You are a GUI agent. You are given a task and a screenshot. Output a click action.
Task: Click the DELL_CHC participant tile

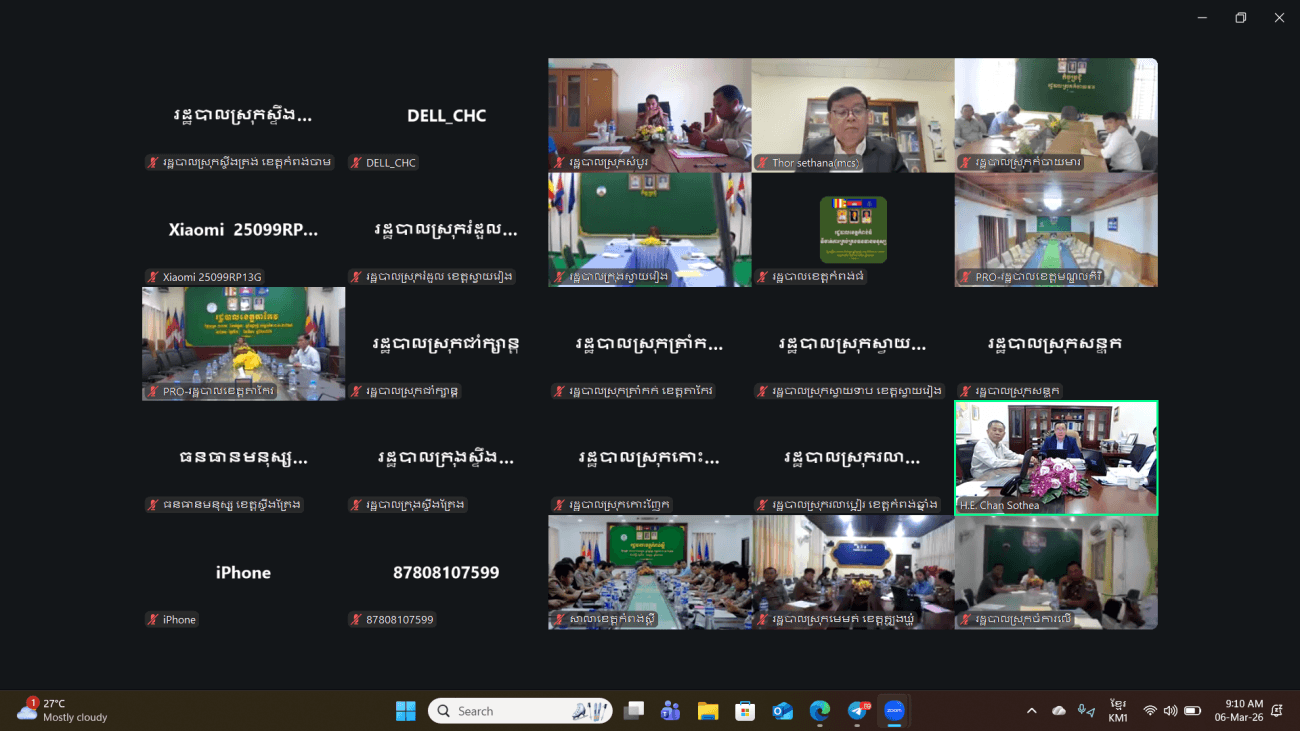pyautogui.click(x=446, y=116)
